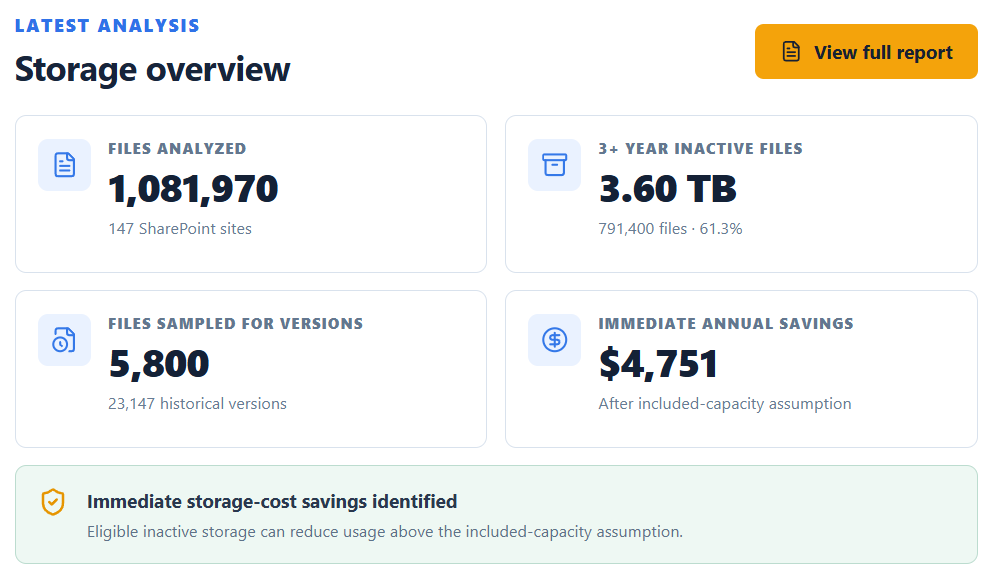Click the dollar icon beside Annual Savings
Viewport: 996px width, 577px height.
point(554,340)
